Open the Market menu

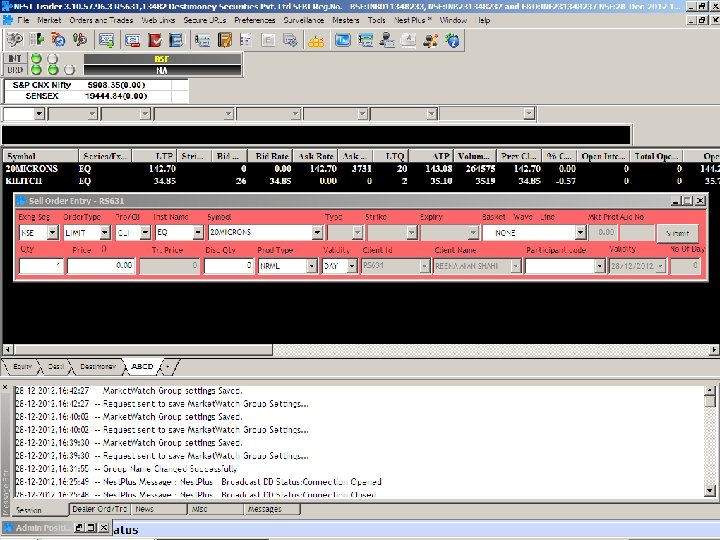click(49, 20)
